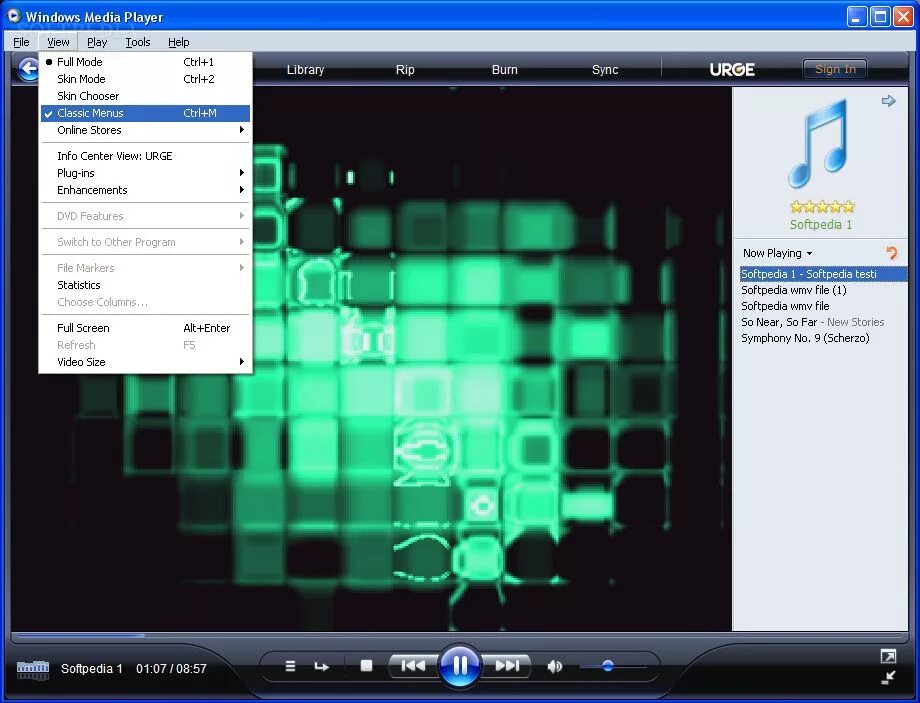Expand the Plug-ins submenu
This screenshot has height=703, width=920.
click(x=145, y=173)
